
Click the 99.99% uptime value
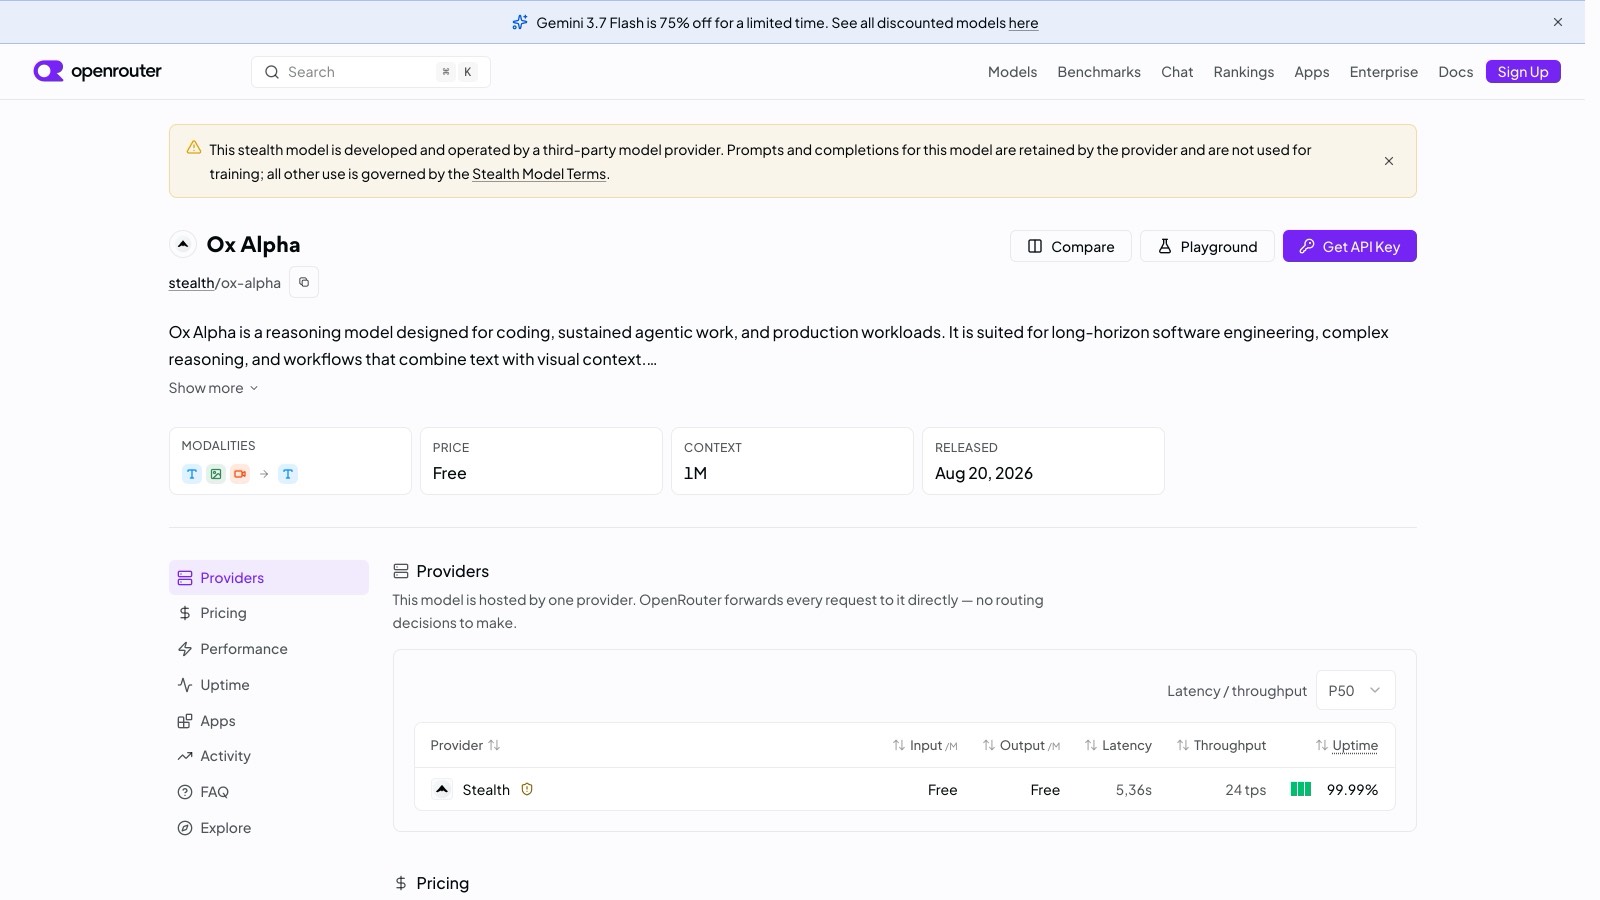[x=1352, y=790]
